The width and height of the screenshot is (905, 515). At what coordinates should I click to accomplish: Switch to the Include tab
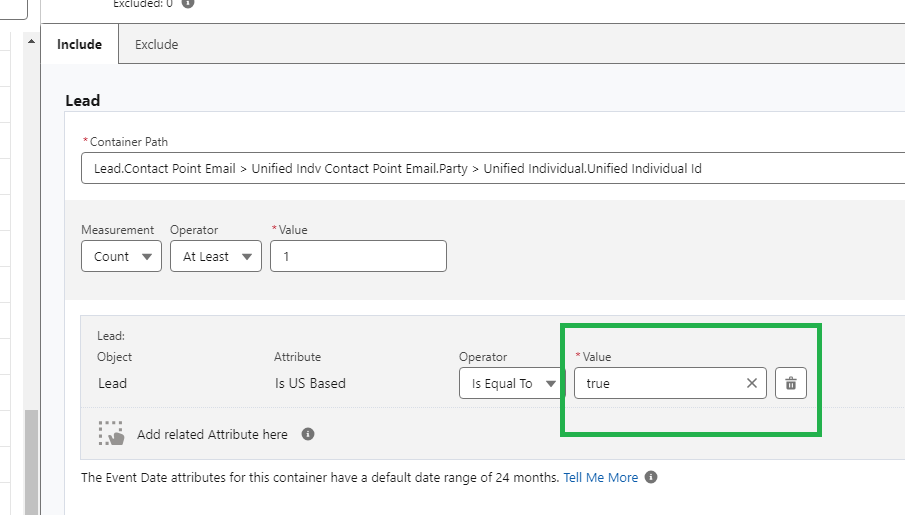[x=79, y=44]
